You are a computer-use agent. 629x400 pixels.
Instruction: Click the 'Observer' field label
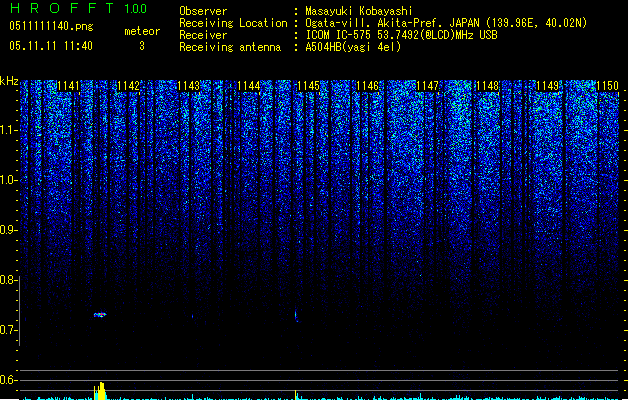click(203, 11)
